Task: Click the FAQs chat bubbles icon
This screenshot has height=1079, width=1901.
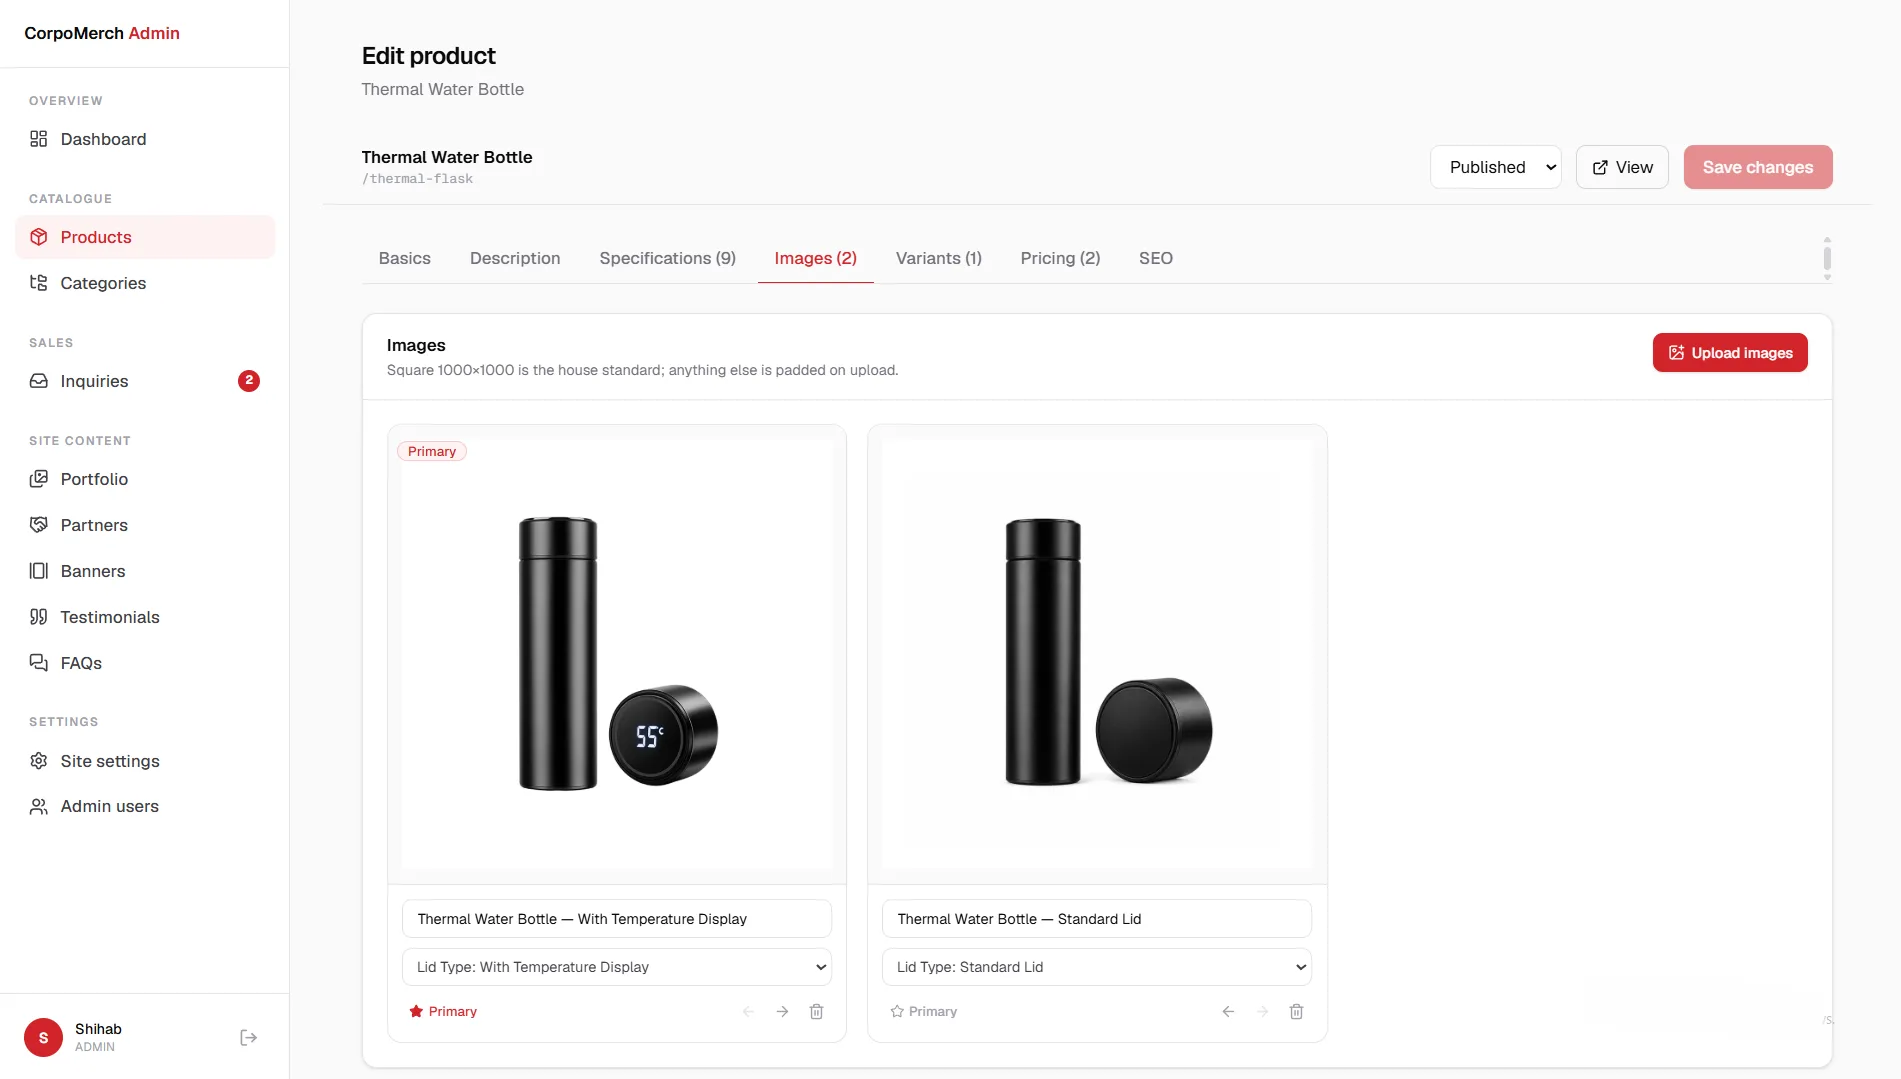Action: pyautogui.click(x=38, y=663)
